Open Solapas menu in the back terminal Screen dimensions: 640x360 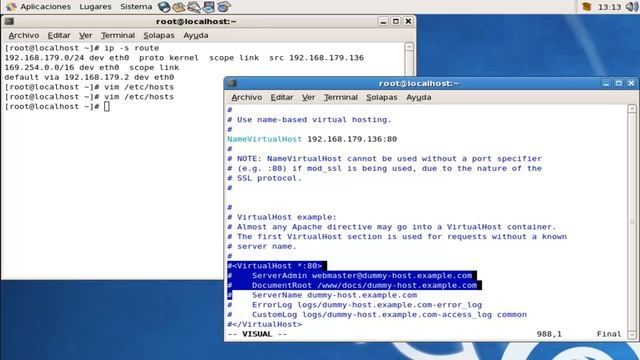point(159,36)
